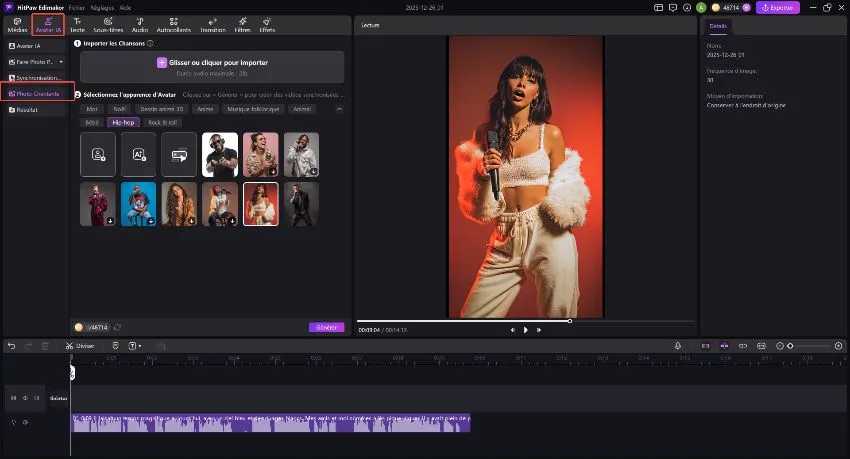Open the feedback message icon in title bar
Viewport: 850px width, 459px height.
(673, 8)
